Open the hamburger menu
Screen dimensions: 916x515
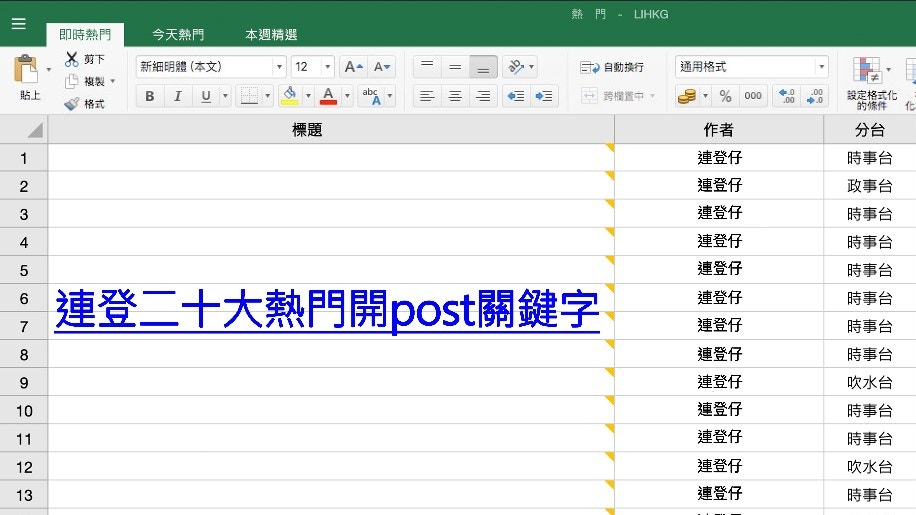point(18,24)
